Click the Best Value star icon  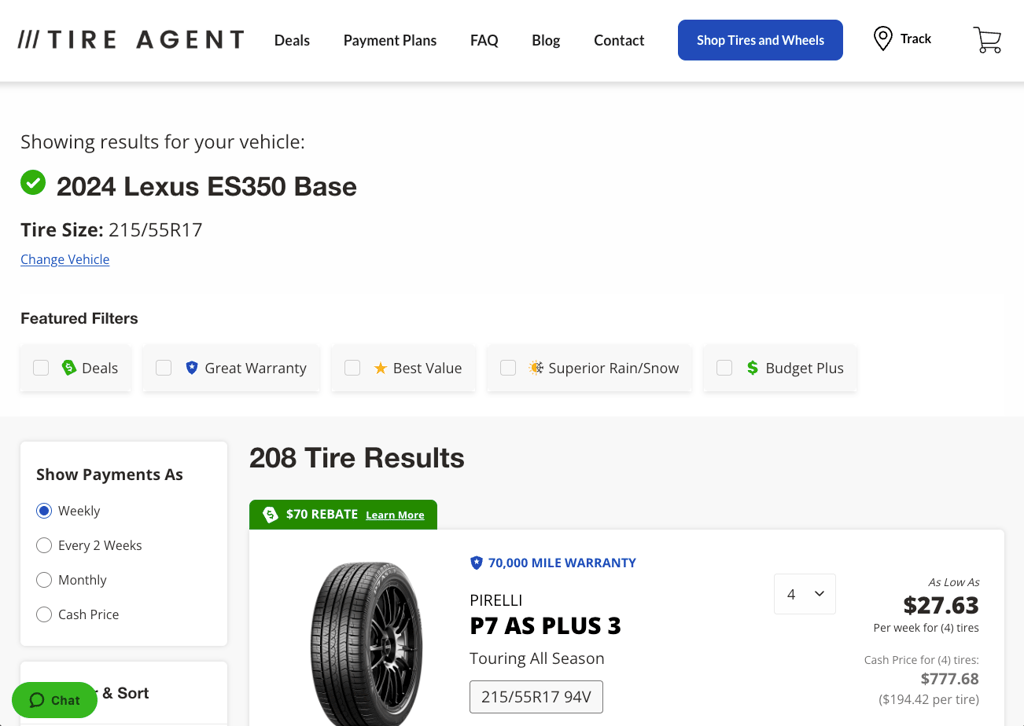tap(380, 368)
